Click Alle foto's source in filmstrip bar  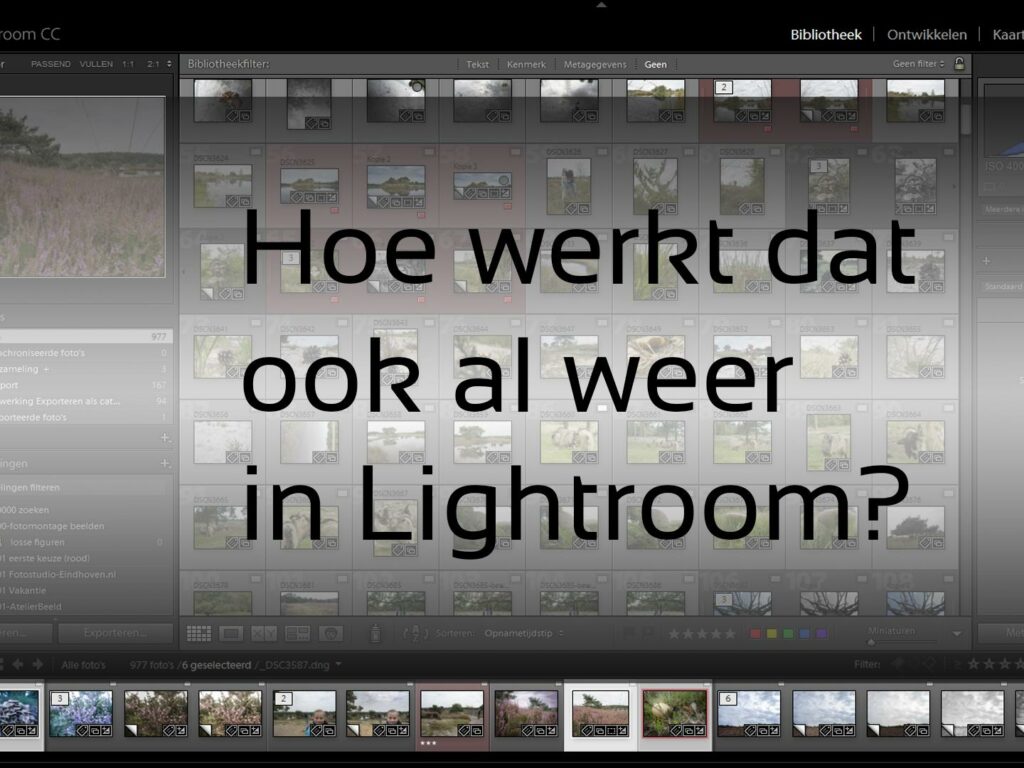(84, 665)
